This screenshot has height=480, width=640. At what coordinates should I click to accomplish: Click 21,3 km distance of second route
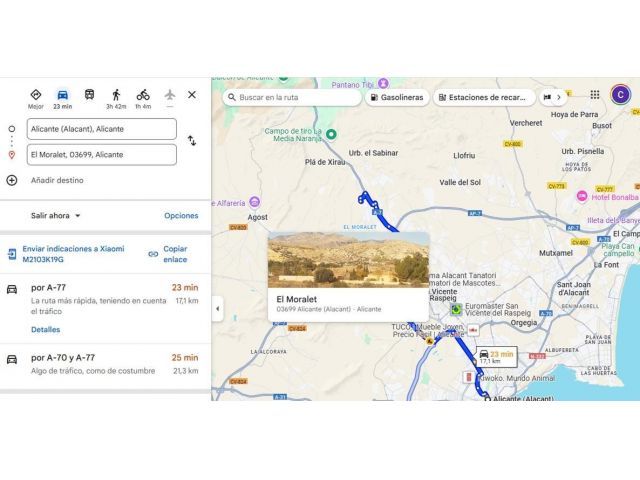coord(186,371)
